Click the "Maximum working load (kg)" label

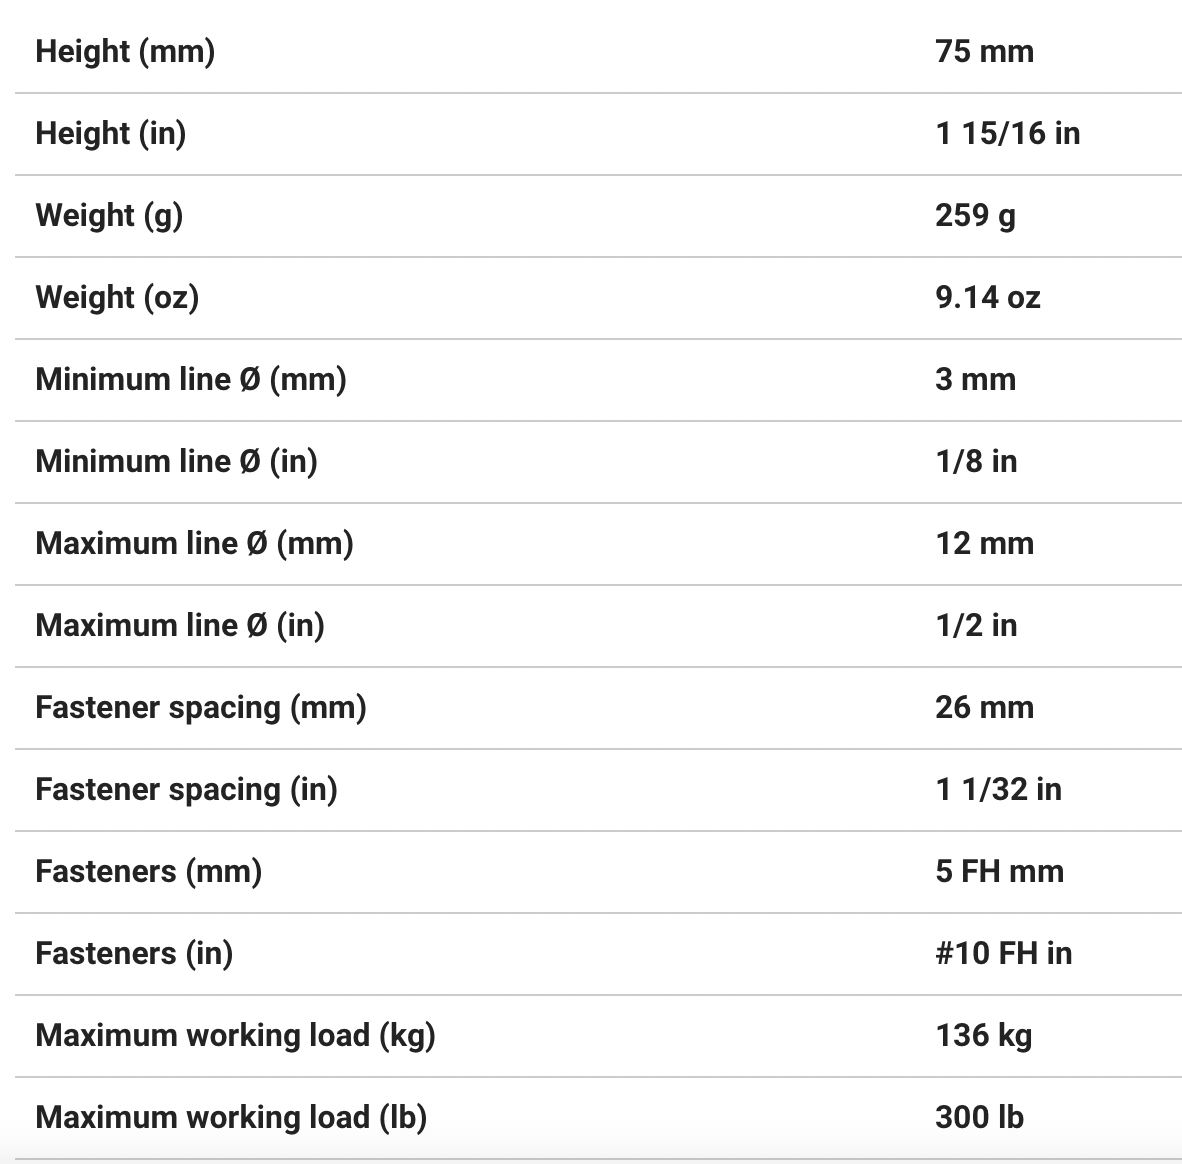[x=235, y=1035]
